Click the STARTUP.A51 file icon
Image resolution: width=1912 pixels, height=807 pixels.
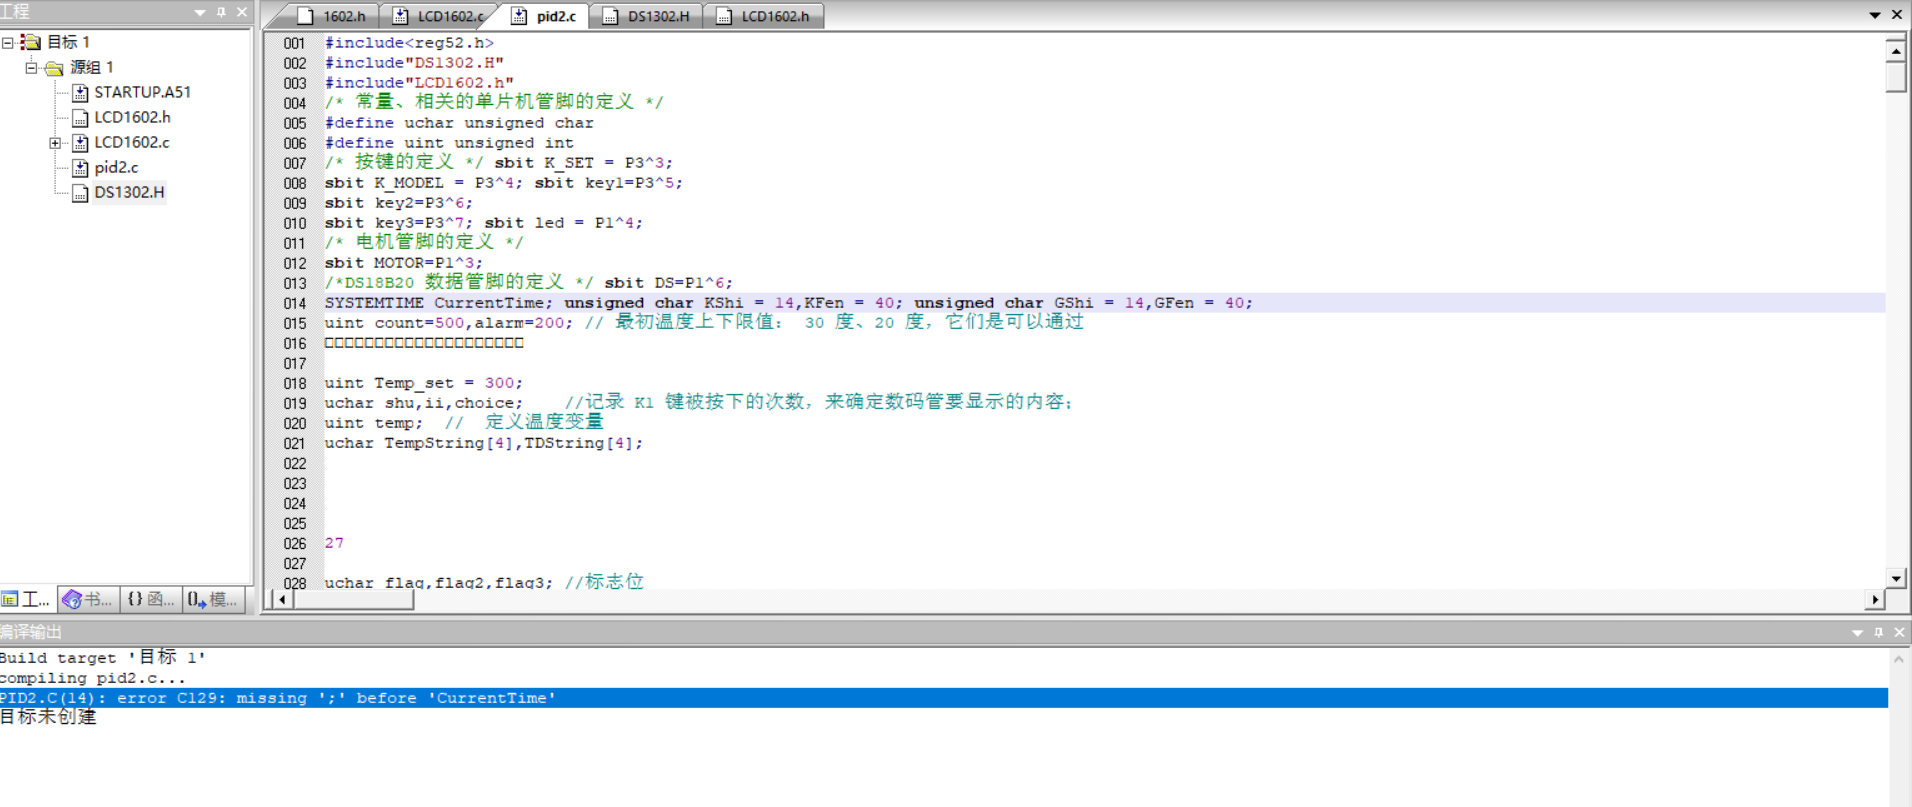[80, 93]
